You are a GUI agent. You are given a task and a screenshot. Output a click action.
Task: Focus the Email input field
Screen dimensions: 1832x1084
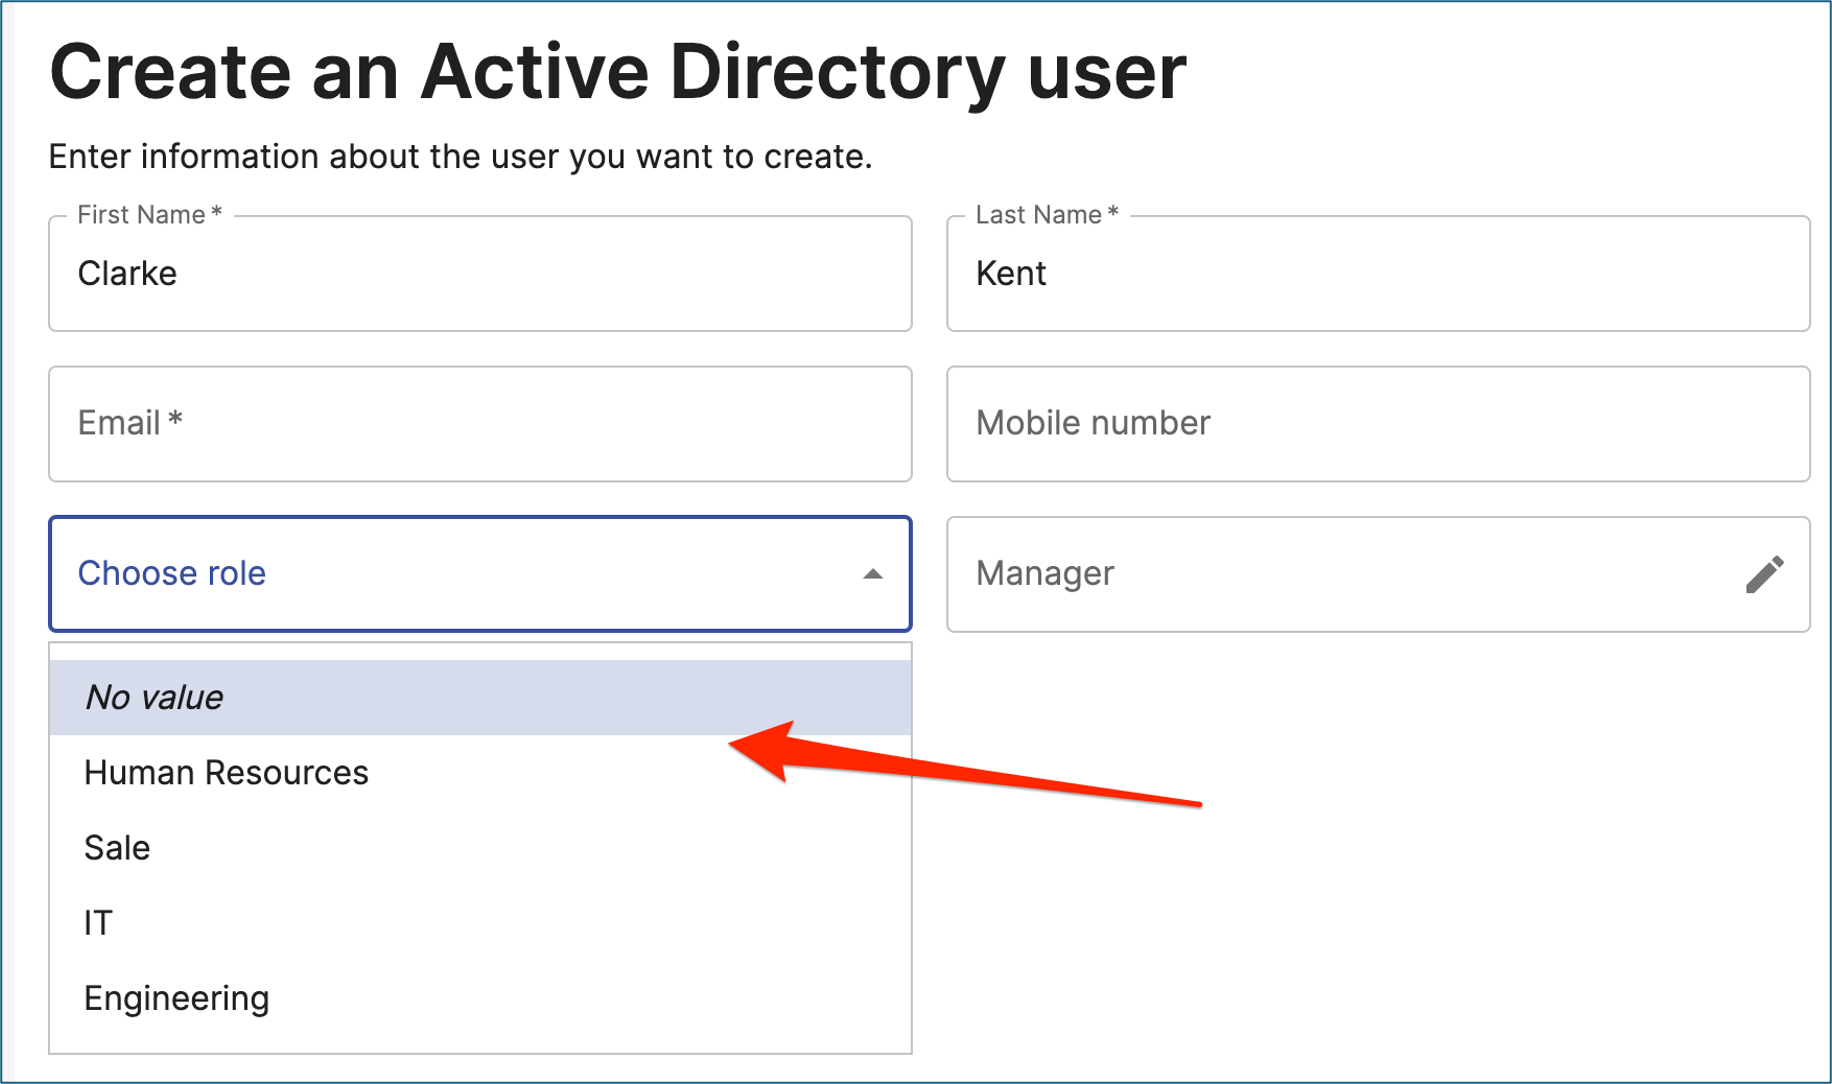480,424
